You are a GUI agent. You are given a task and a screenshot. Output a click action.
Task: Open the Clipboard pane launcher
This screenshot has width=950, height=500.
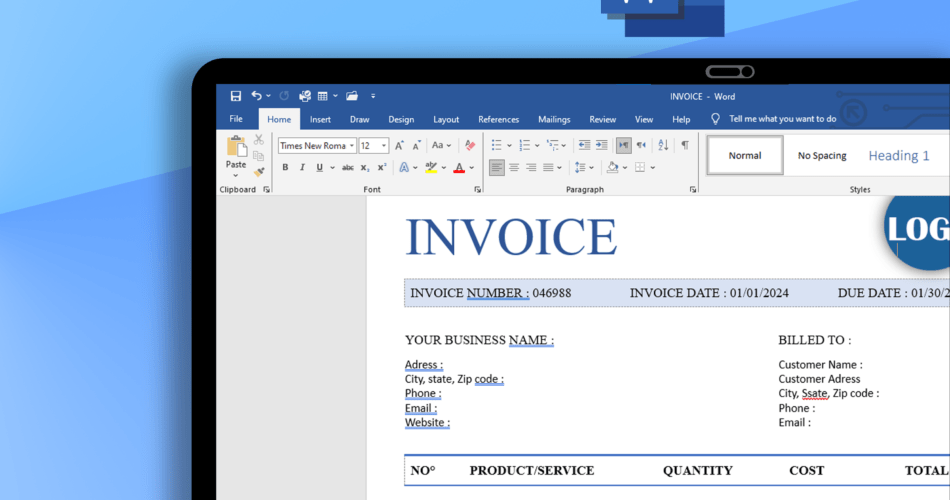coord(266,190)
